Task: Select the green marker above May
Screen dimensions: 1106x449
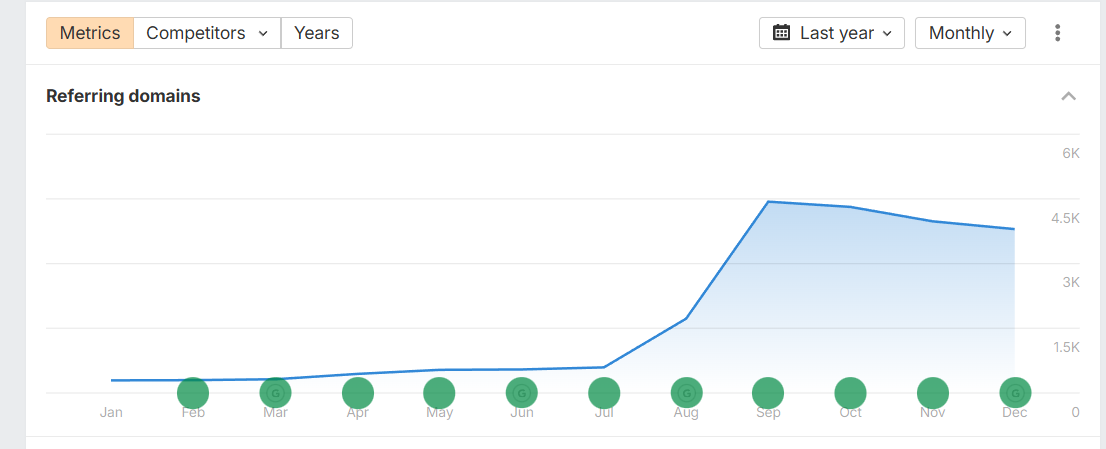Action: click(439, 393)
